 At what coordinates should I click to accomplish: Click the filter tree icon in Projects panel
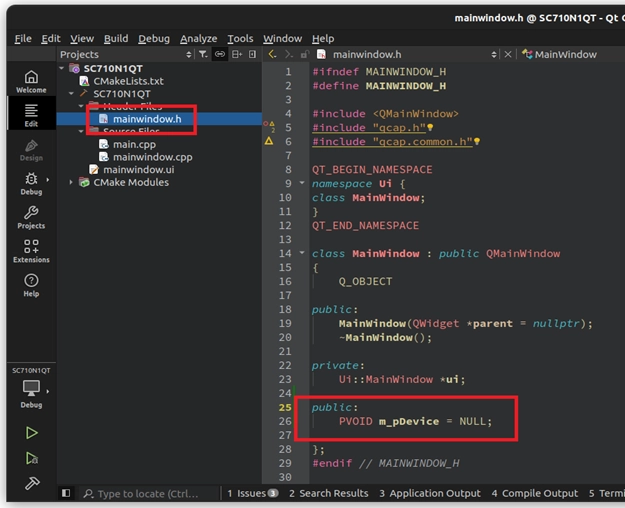203,54
